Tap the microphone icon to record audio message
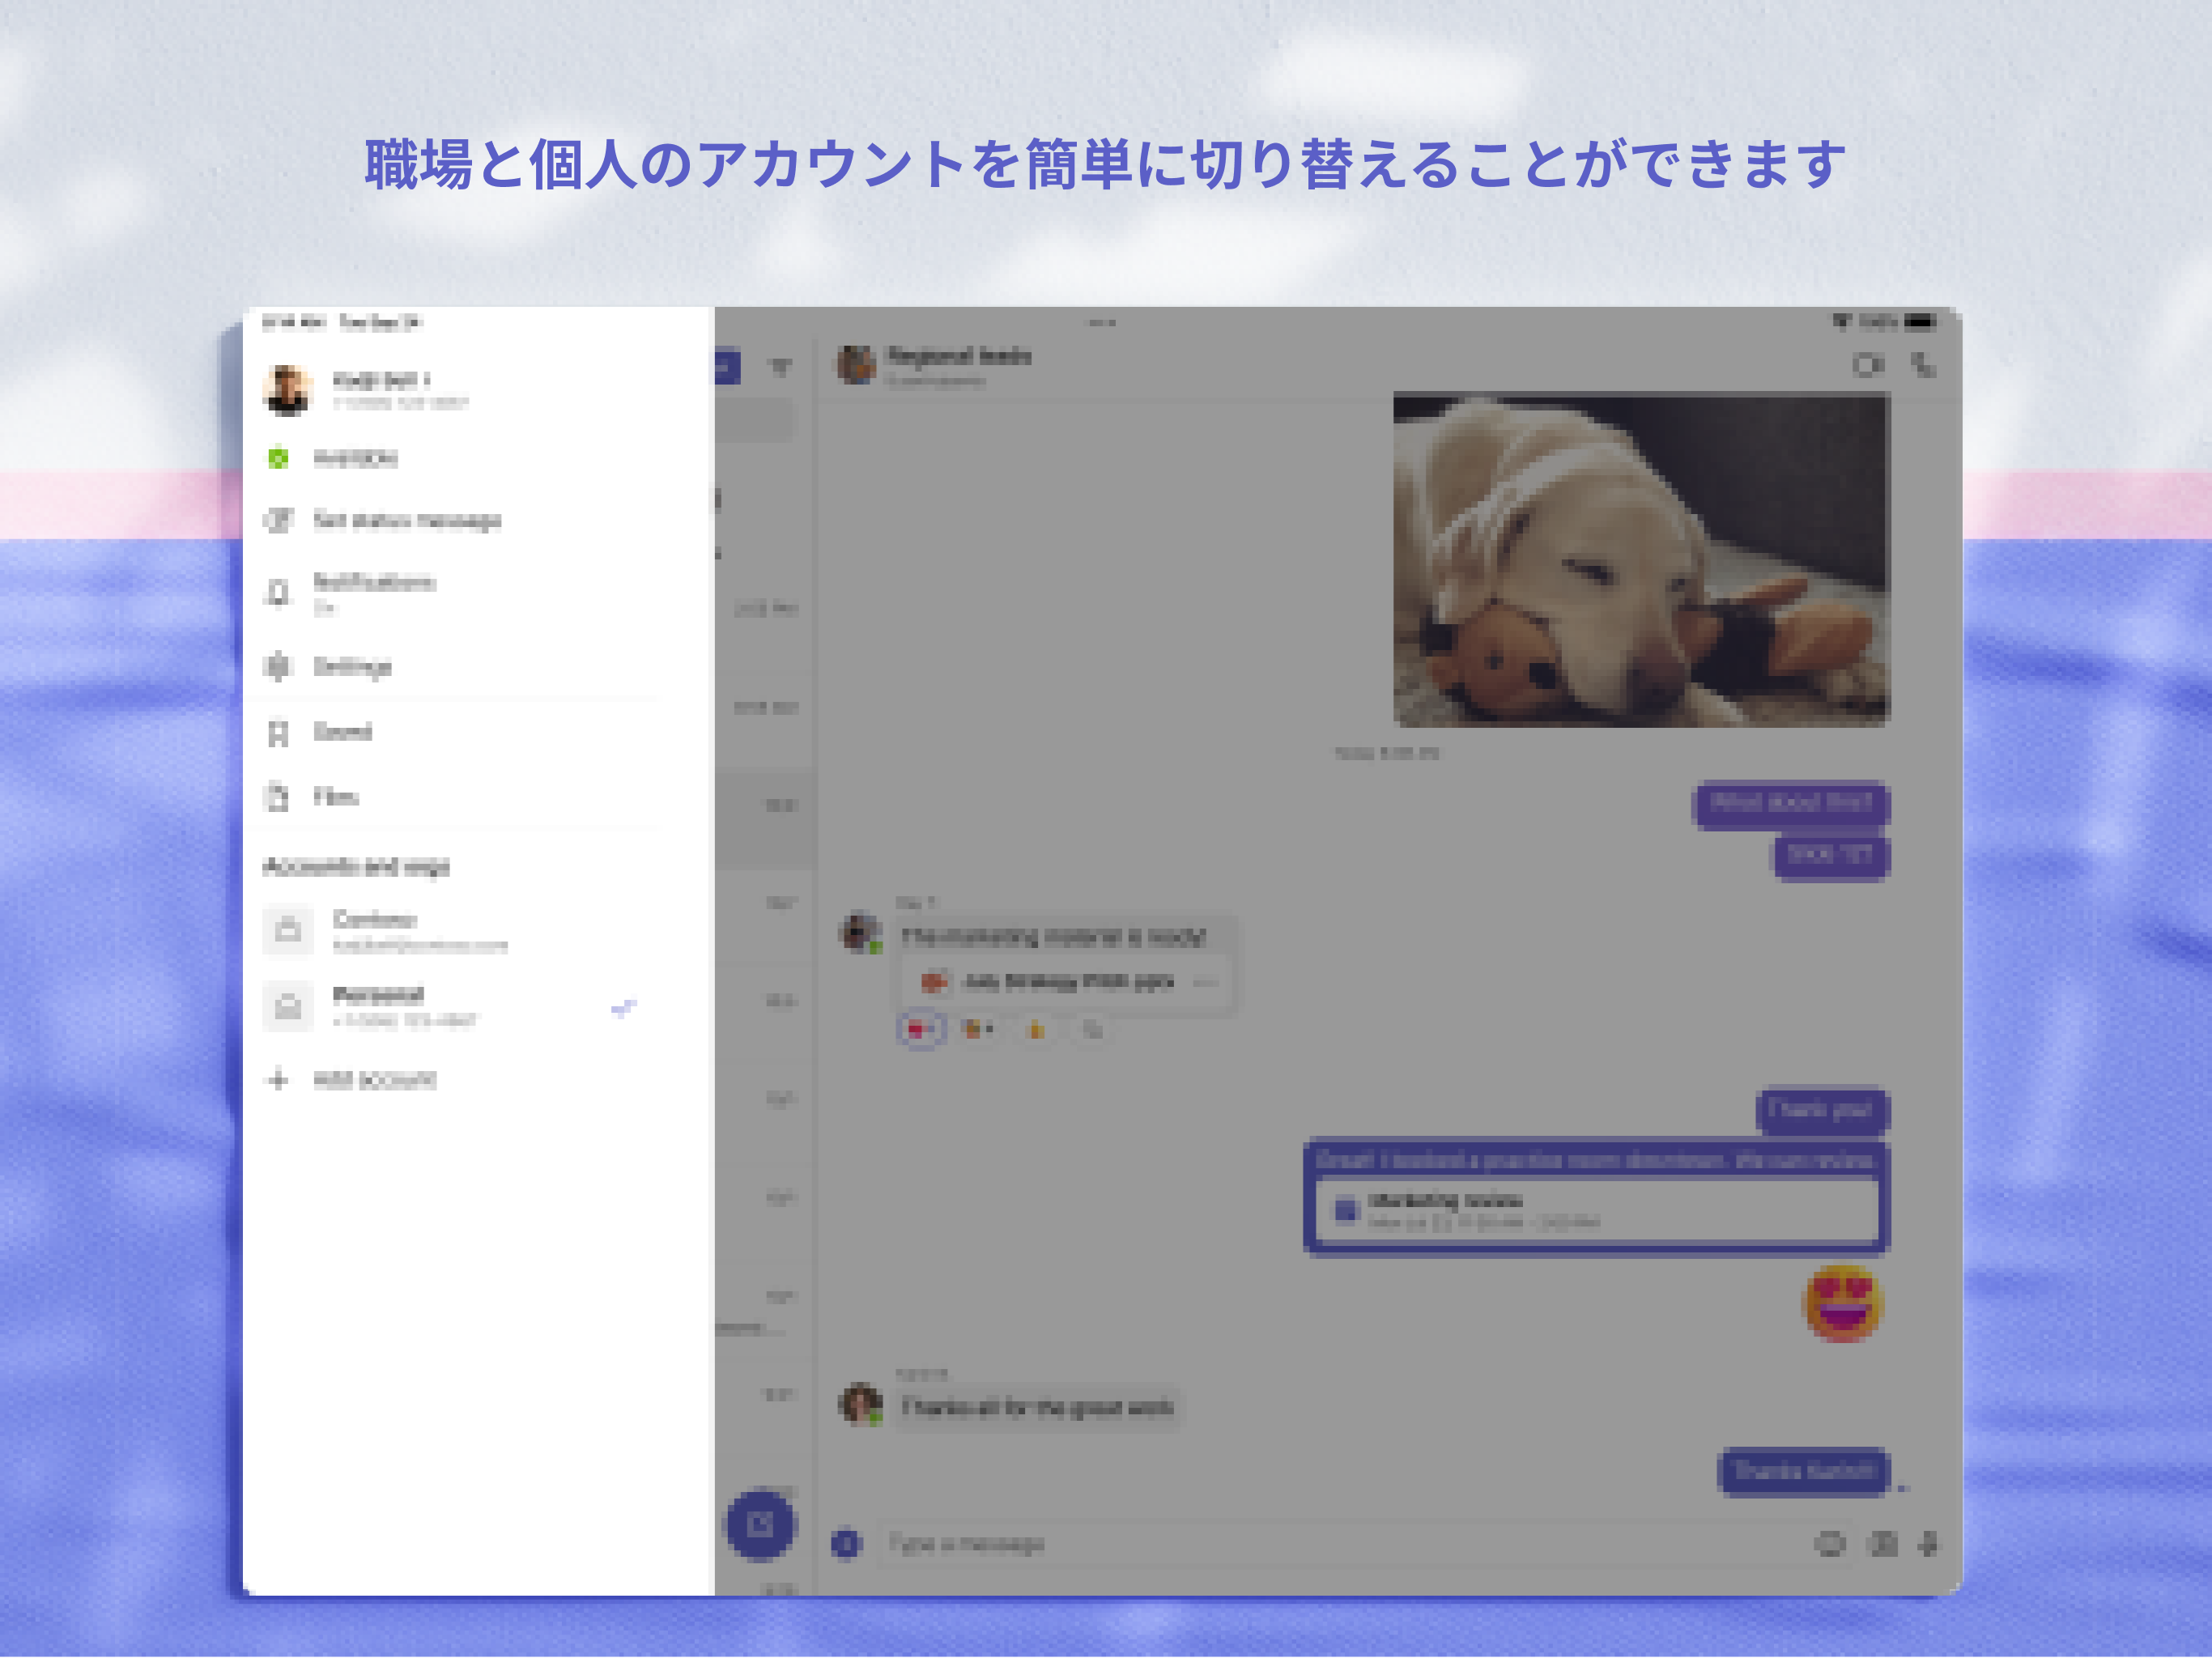The width and height of the screenshot is (2212, 1658). pos(1928,1543)
